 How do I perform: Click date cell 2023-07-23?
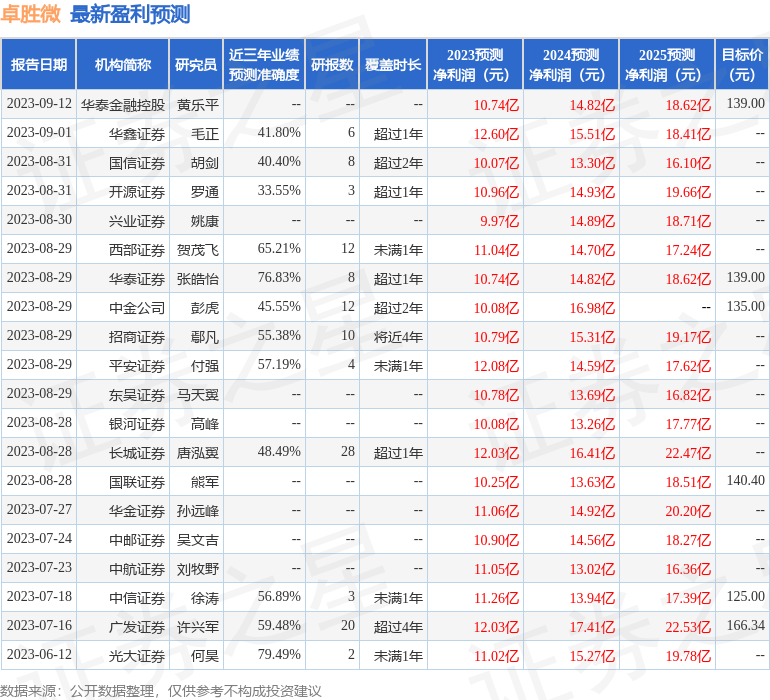[x=39, y=567]
